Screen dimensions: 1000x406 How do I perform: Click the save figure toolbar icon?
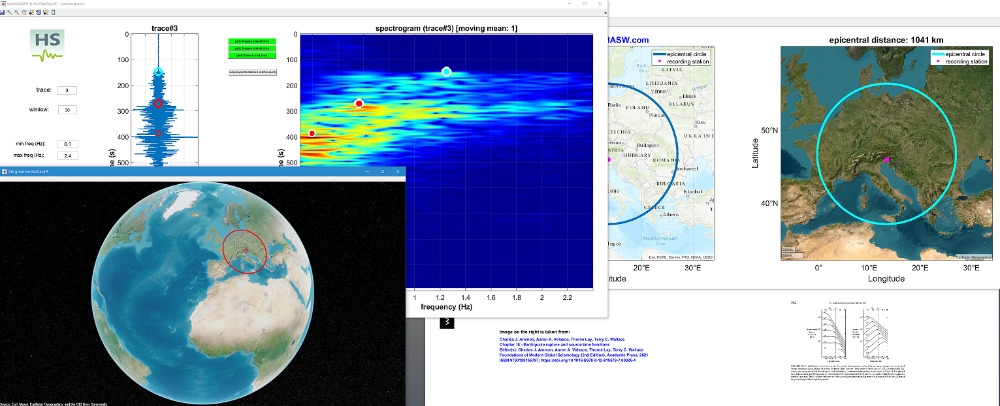[3, 12]
